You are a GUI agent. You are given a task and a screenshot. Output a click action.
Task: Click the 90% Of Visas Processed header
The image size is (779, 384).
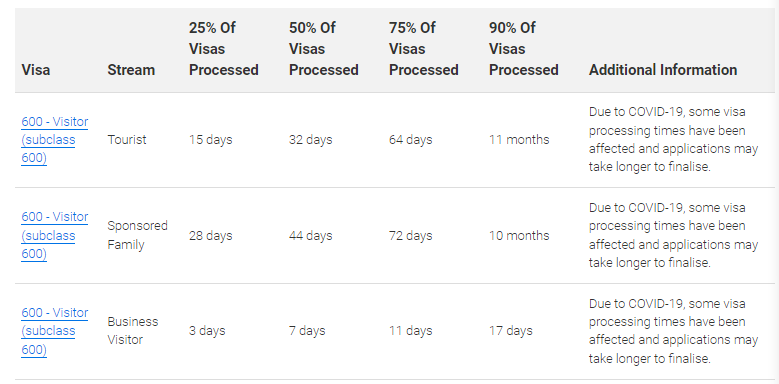pos(524,49)
